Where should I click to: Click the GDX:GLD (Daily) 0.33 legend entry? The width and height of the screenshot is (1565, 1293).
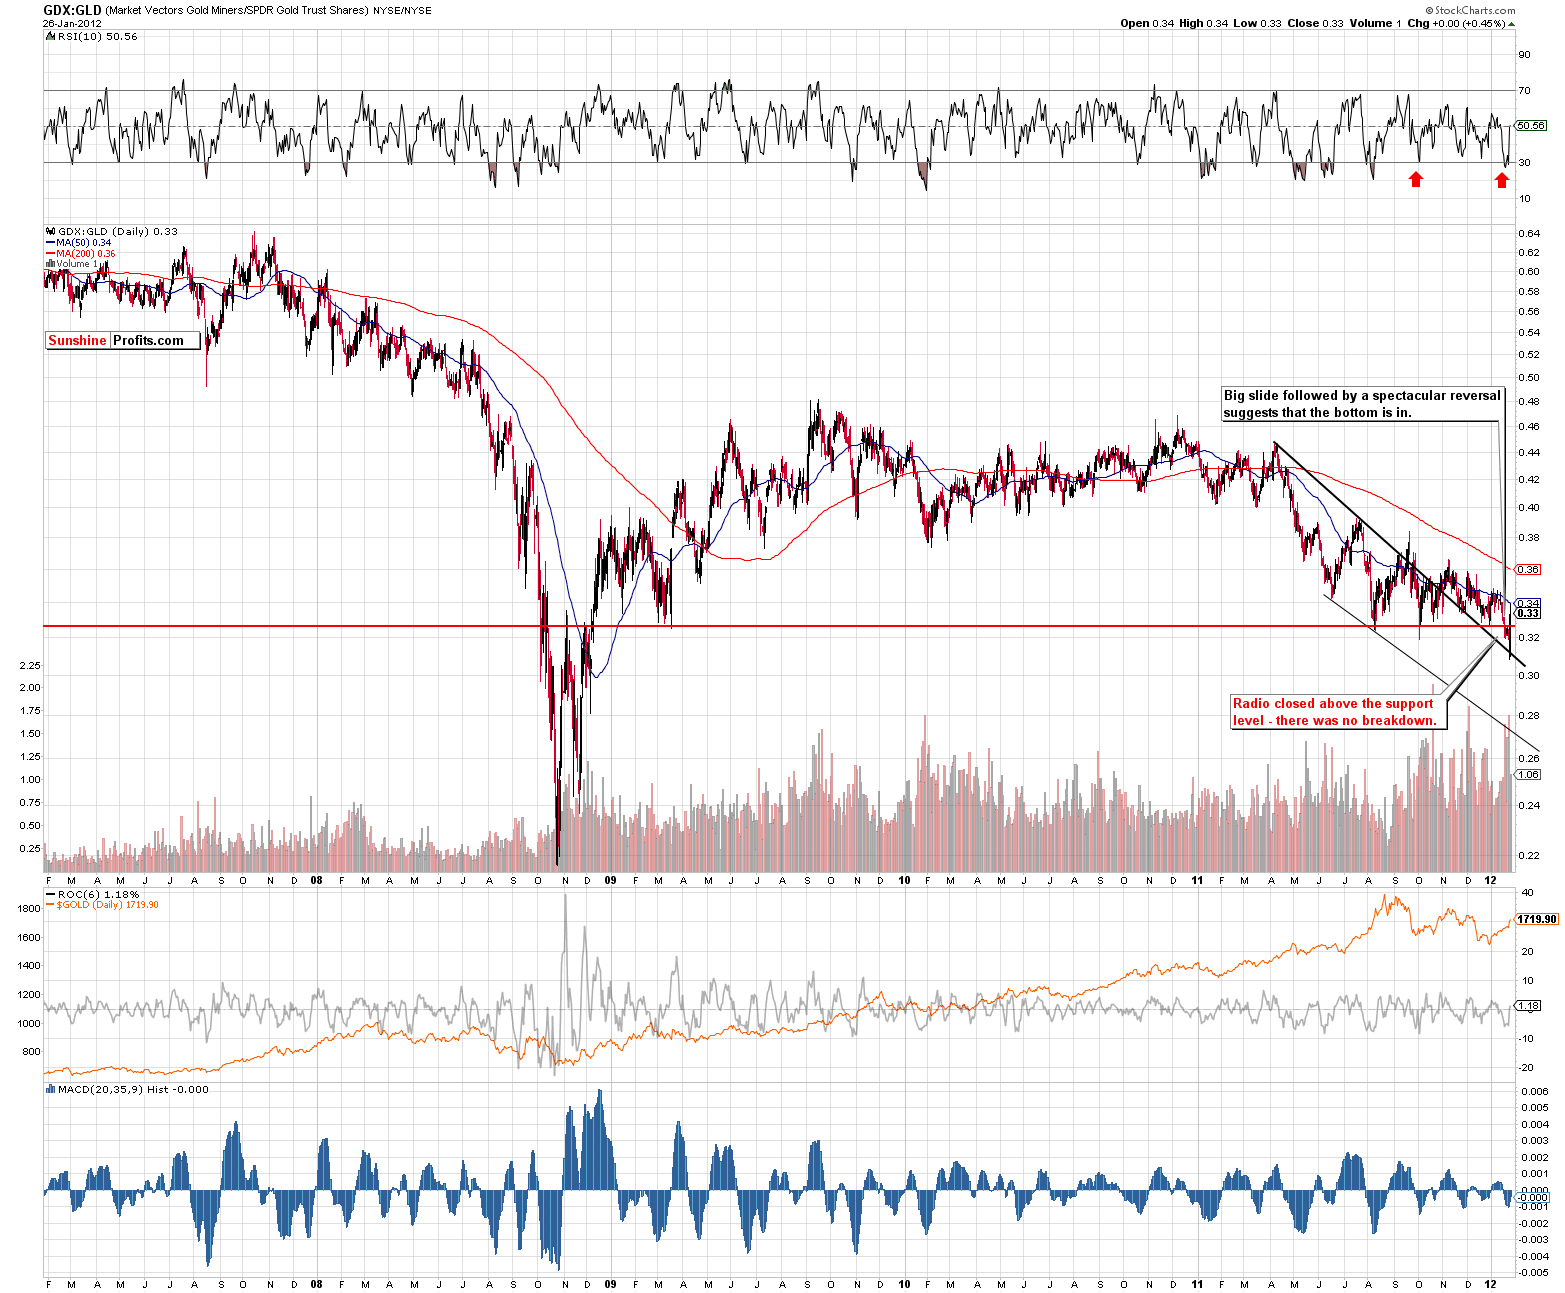click(x=118, y=231)
